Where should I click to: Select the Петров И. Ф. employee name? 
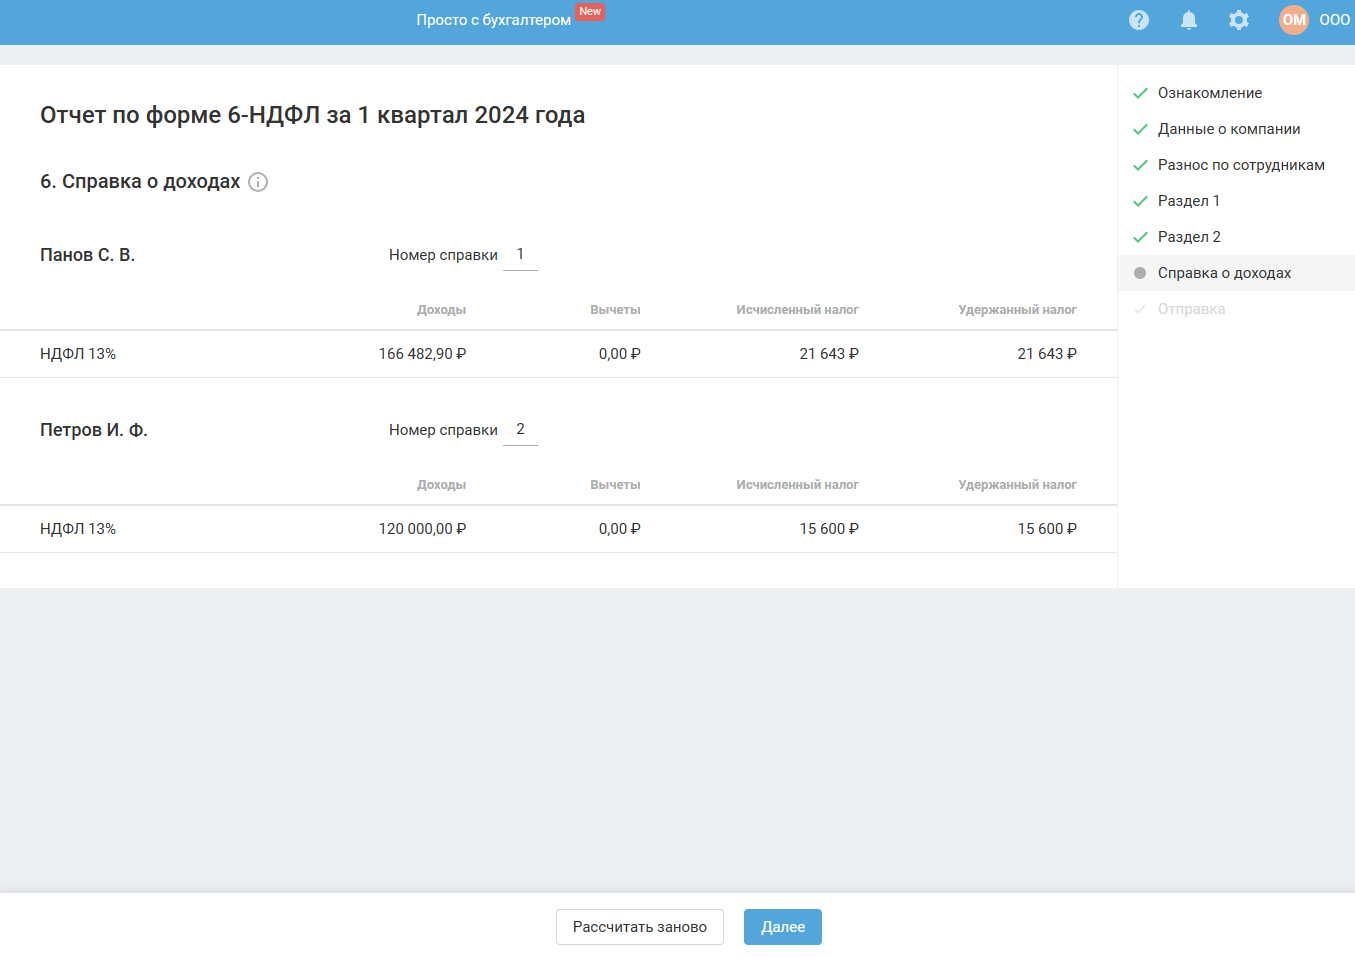click(x=94, y=430)
